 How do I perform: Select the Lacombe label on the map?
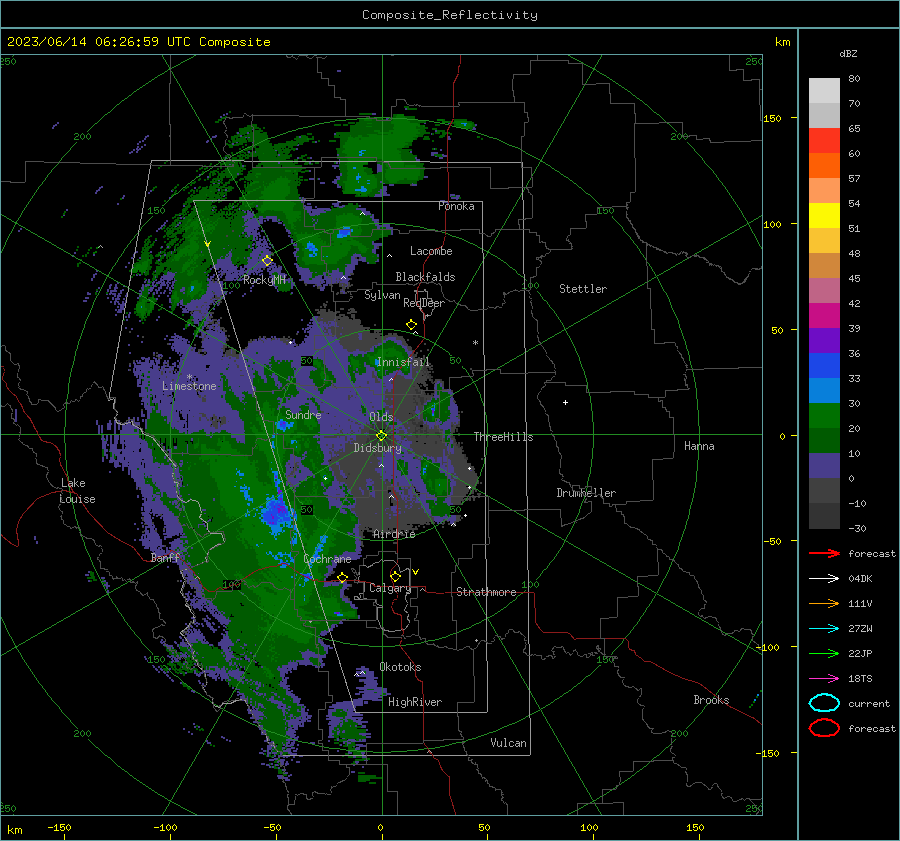click(431, 251)
